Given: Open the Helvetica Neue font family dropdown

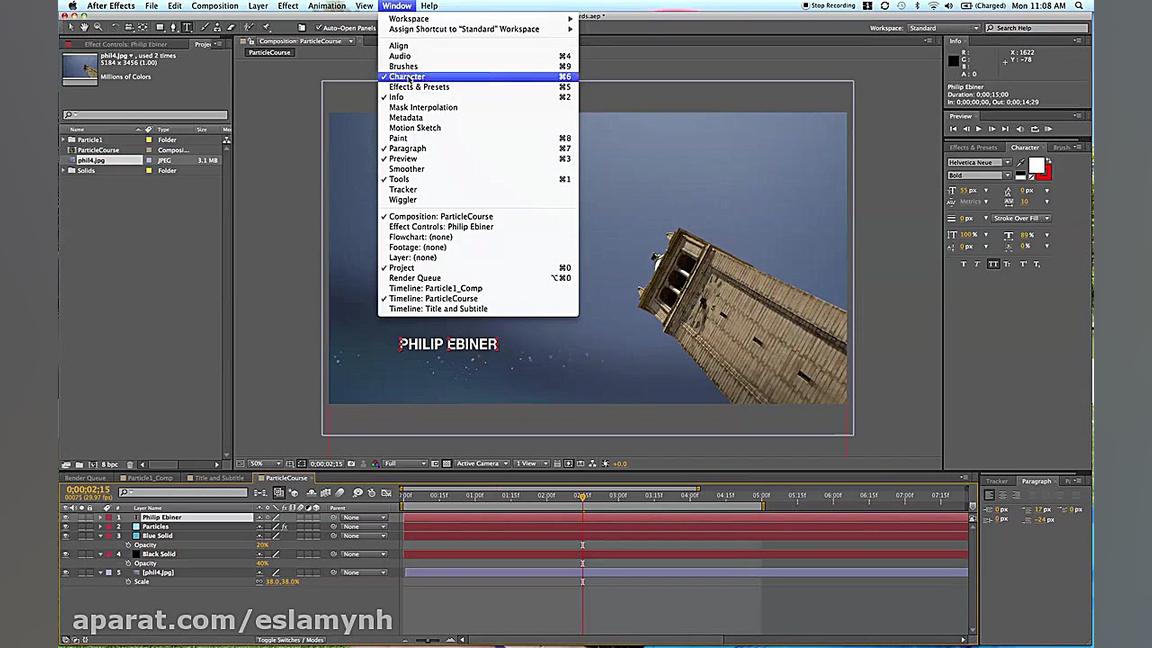Looking at the screenshot, I should pos(1007,162).
